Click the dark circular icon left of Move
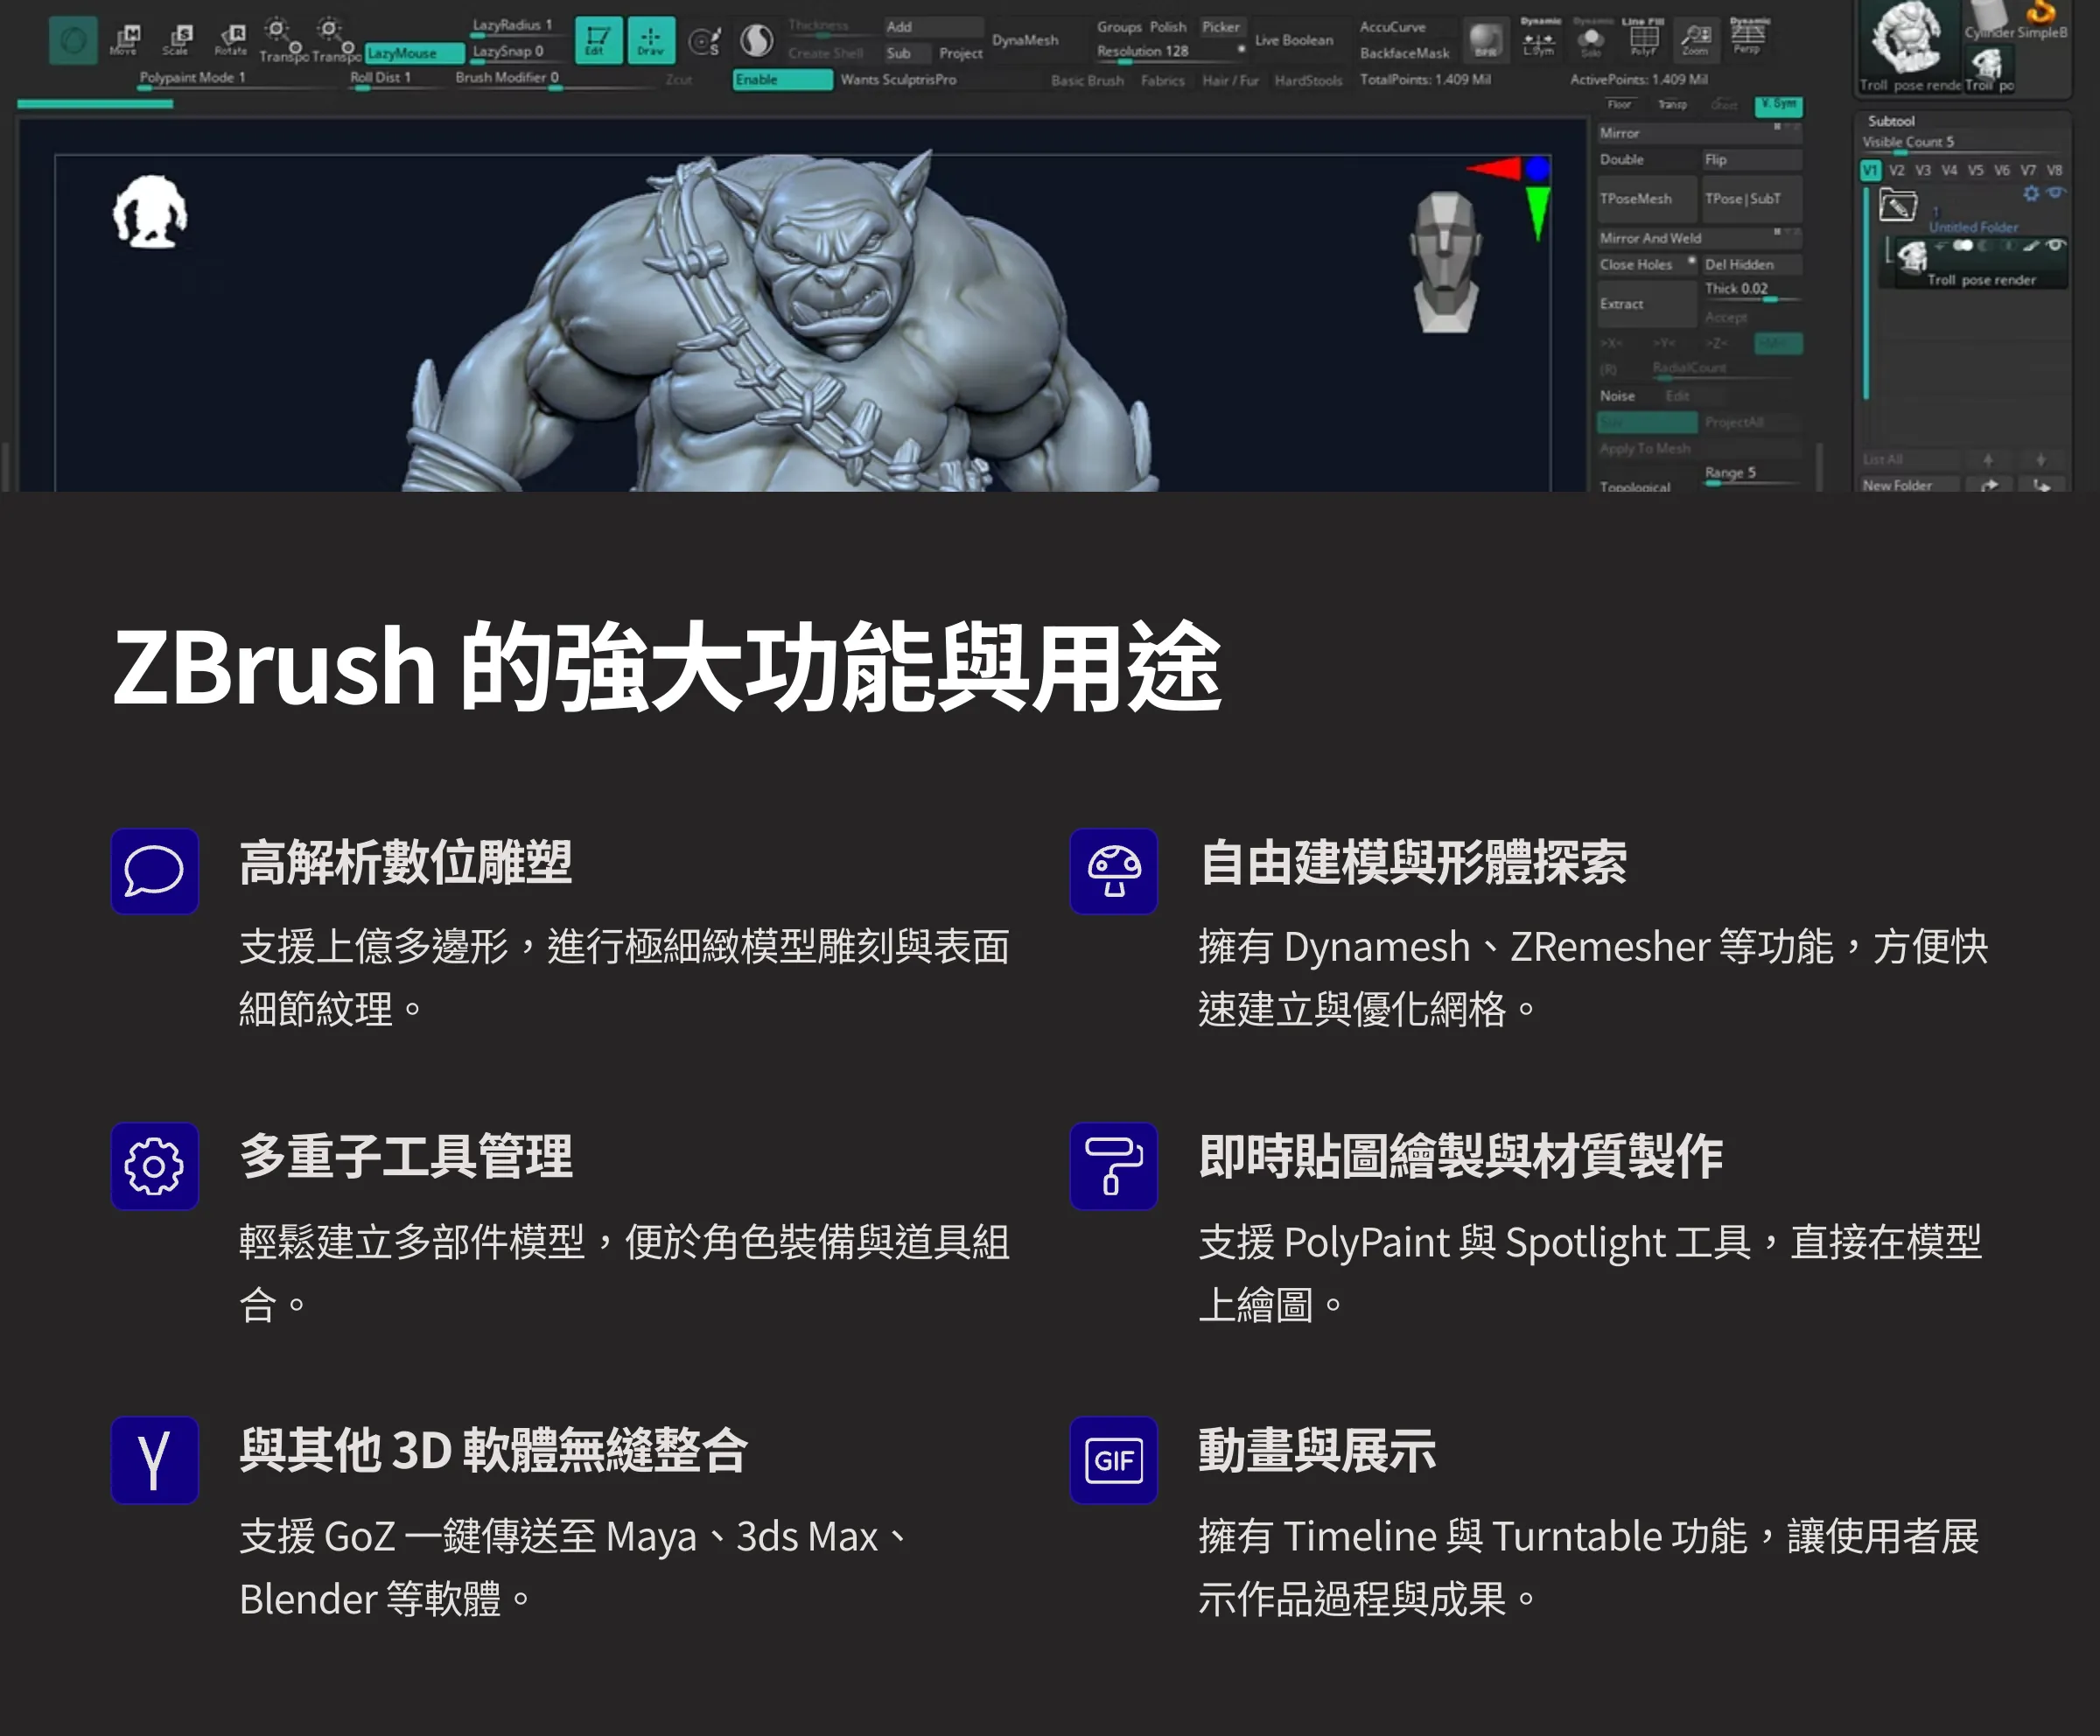2100x1736 pixels. click(73, 40)
